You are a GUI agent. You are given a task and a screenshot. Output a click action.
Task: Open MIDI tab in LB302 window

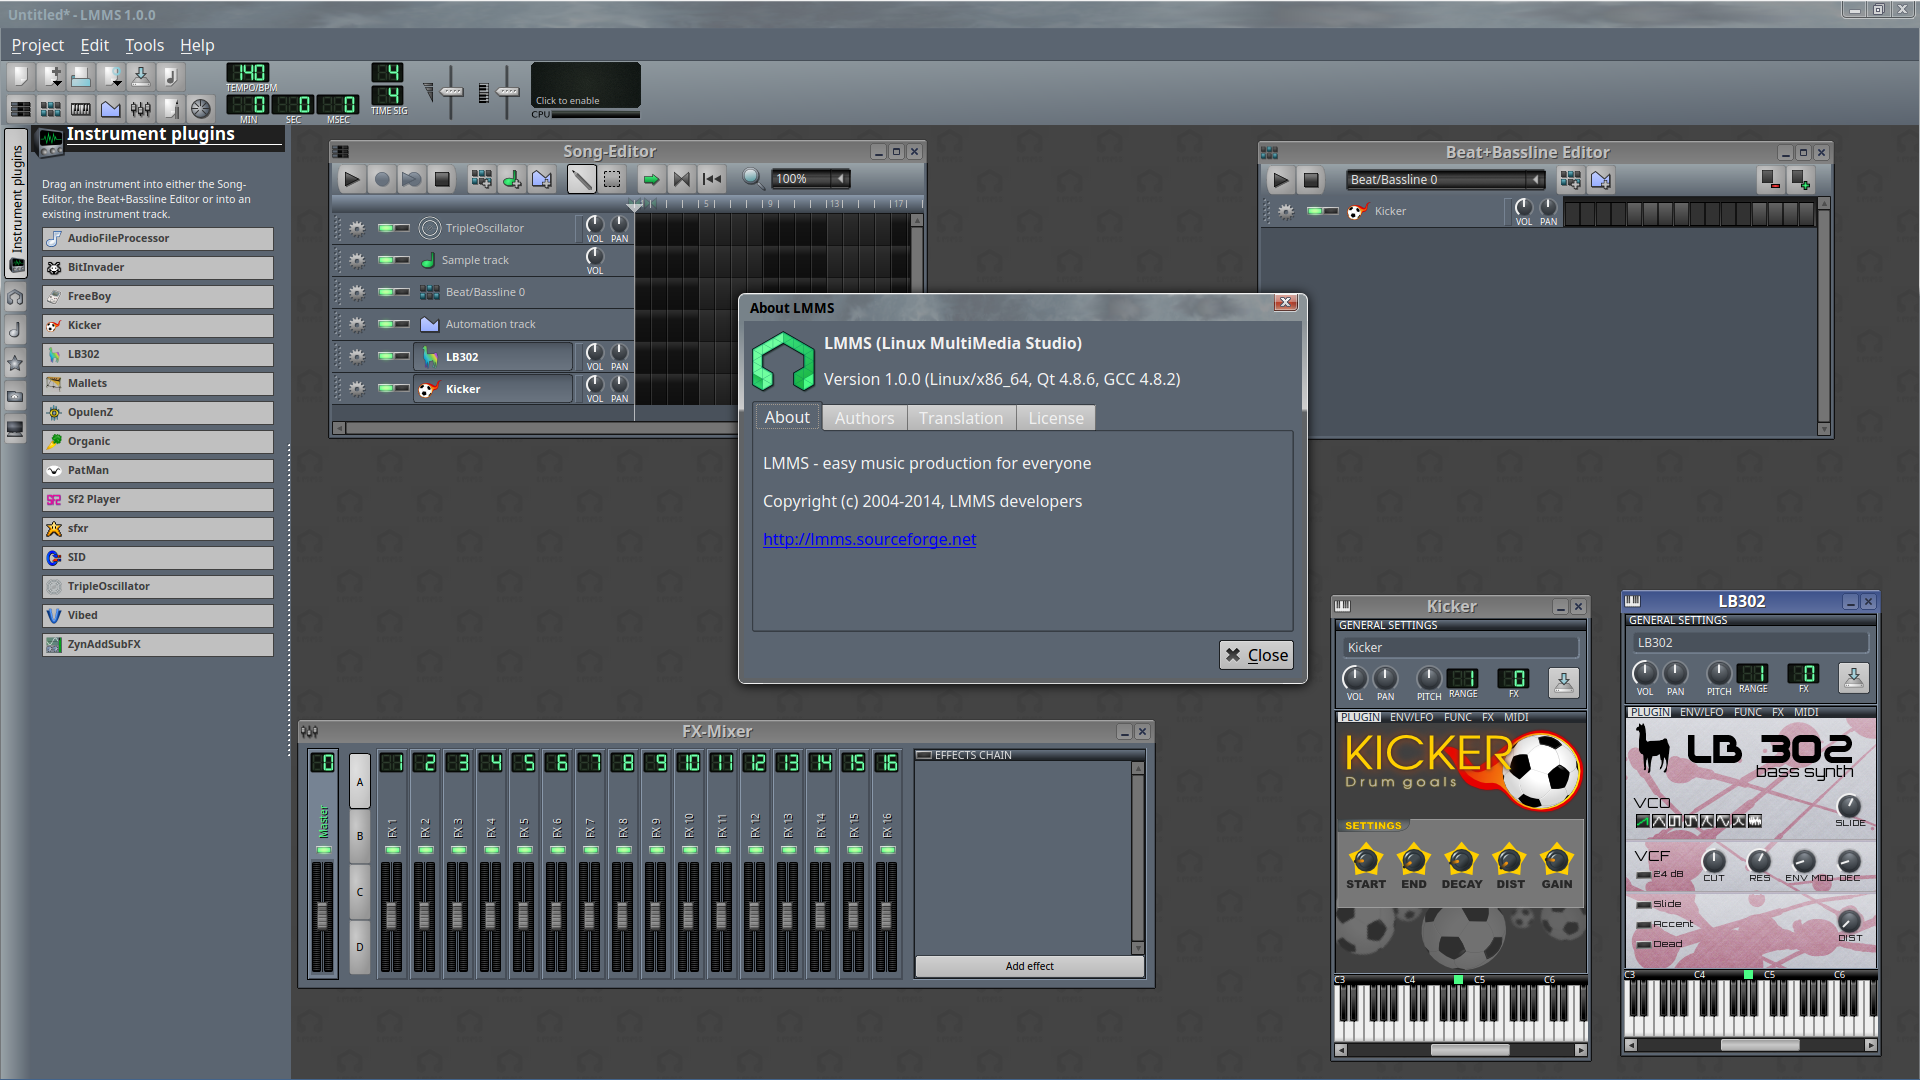[1806, 712]
